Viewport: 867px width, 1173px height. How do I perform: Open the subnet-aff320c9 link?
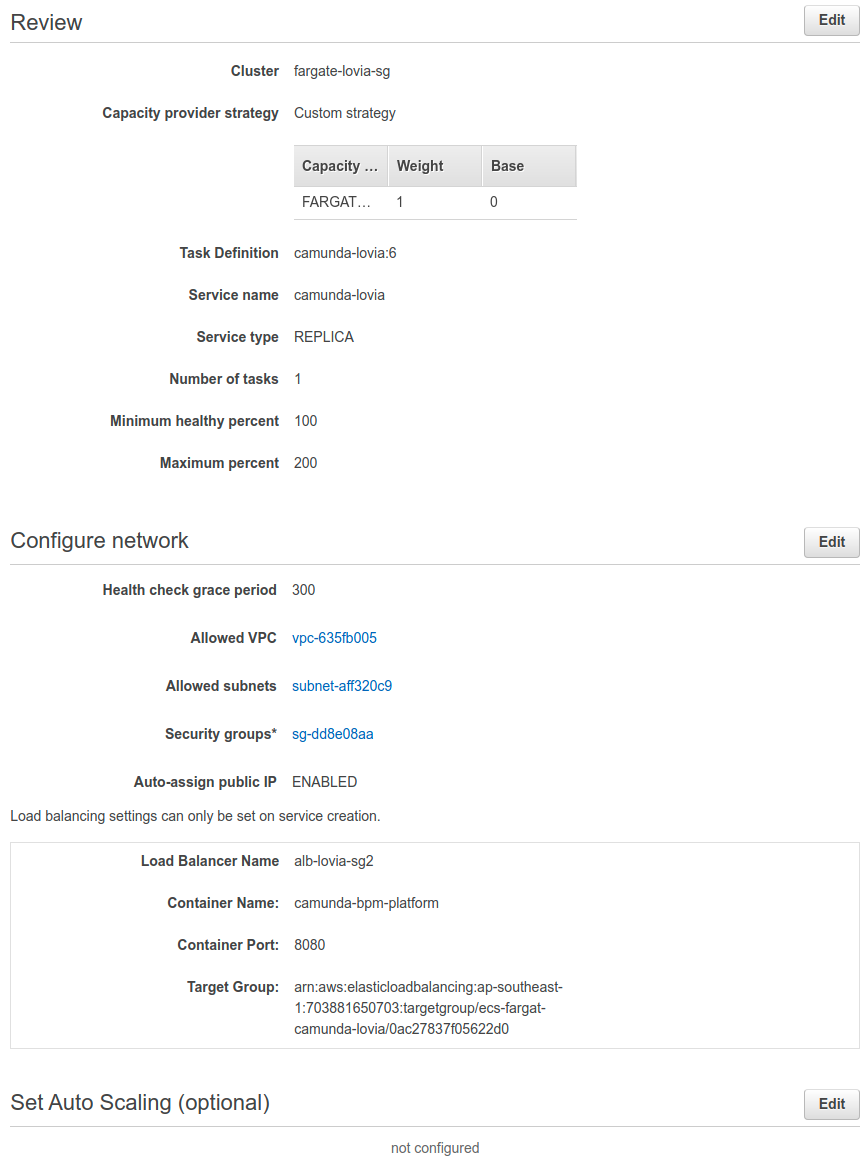[x=342, y=686]
